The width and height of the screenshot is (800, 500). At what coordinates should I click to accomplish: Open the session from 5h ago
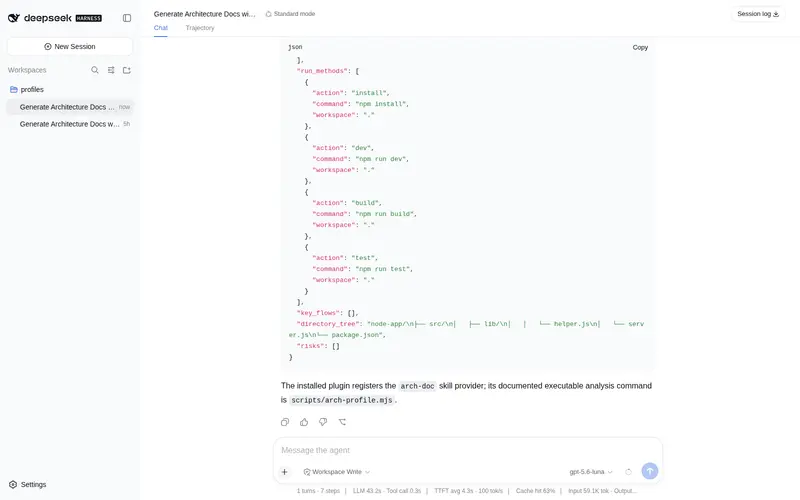coord(70,124)
